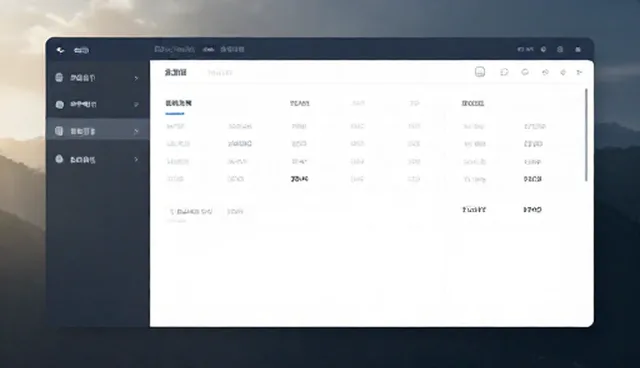
Task: Click the fourth content toolbar icon
Action: pos(545,72)
